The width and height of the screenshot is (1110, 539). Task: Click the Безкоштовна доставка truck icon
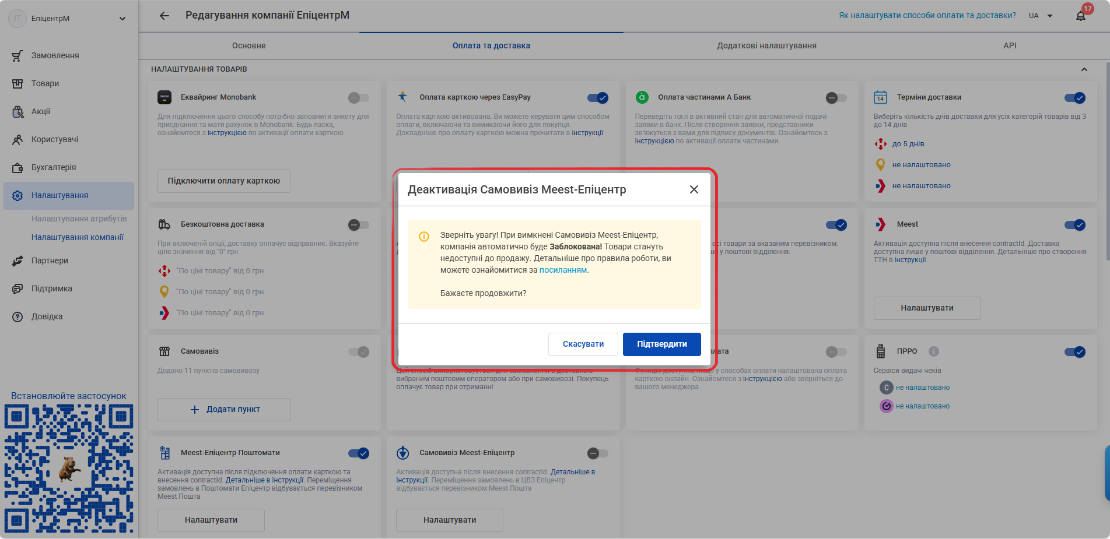[x=164, y=225]
